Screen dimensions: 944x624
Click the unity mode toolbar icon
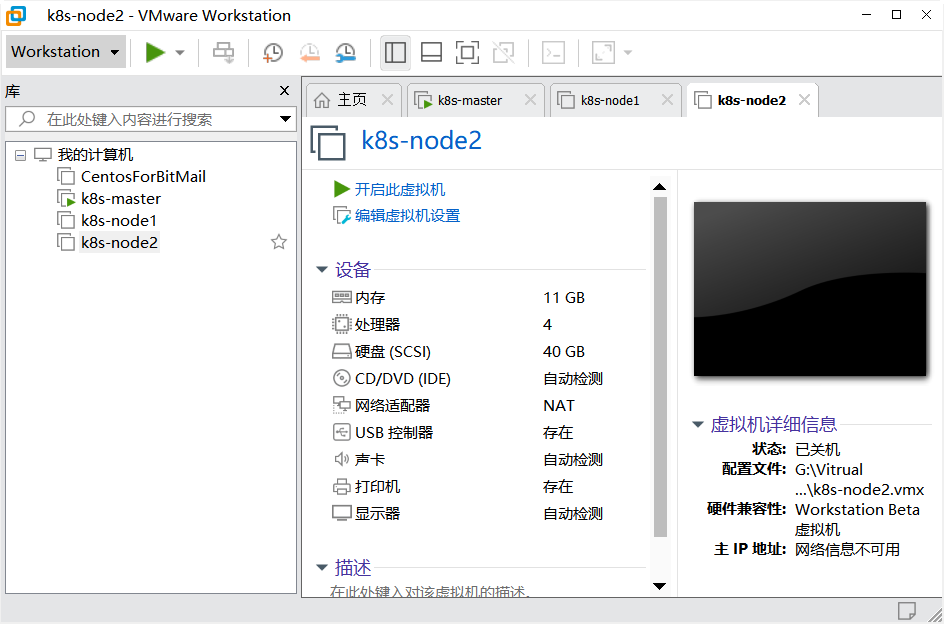coord(504,52)
